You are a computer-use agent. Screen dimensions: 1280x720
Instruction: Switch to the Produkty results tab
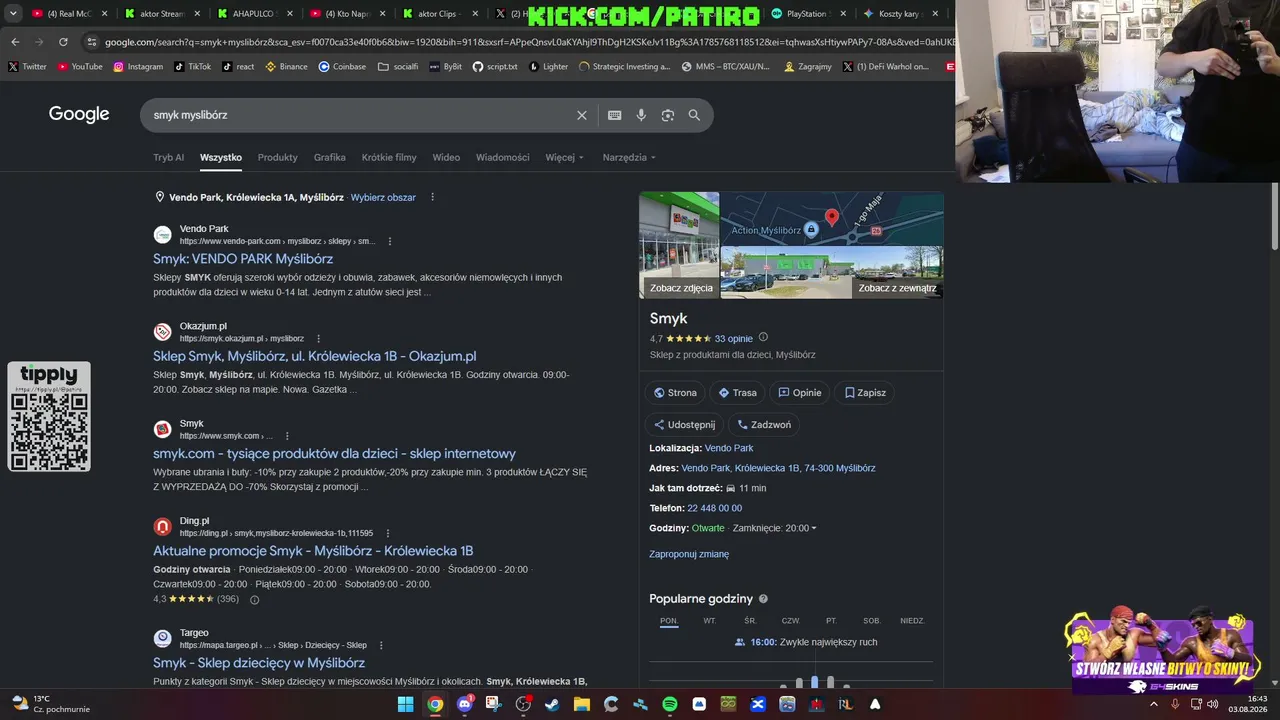point(278,157)
